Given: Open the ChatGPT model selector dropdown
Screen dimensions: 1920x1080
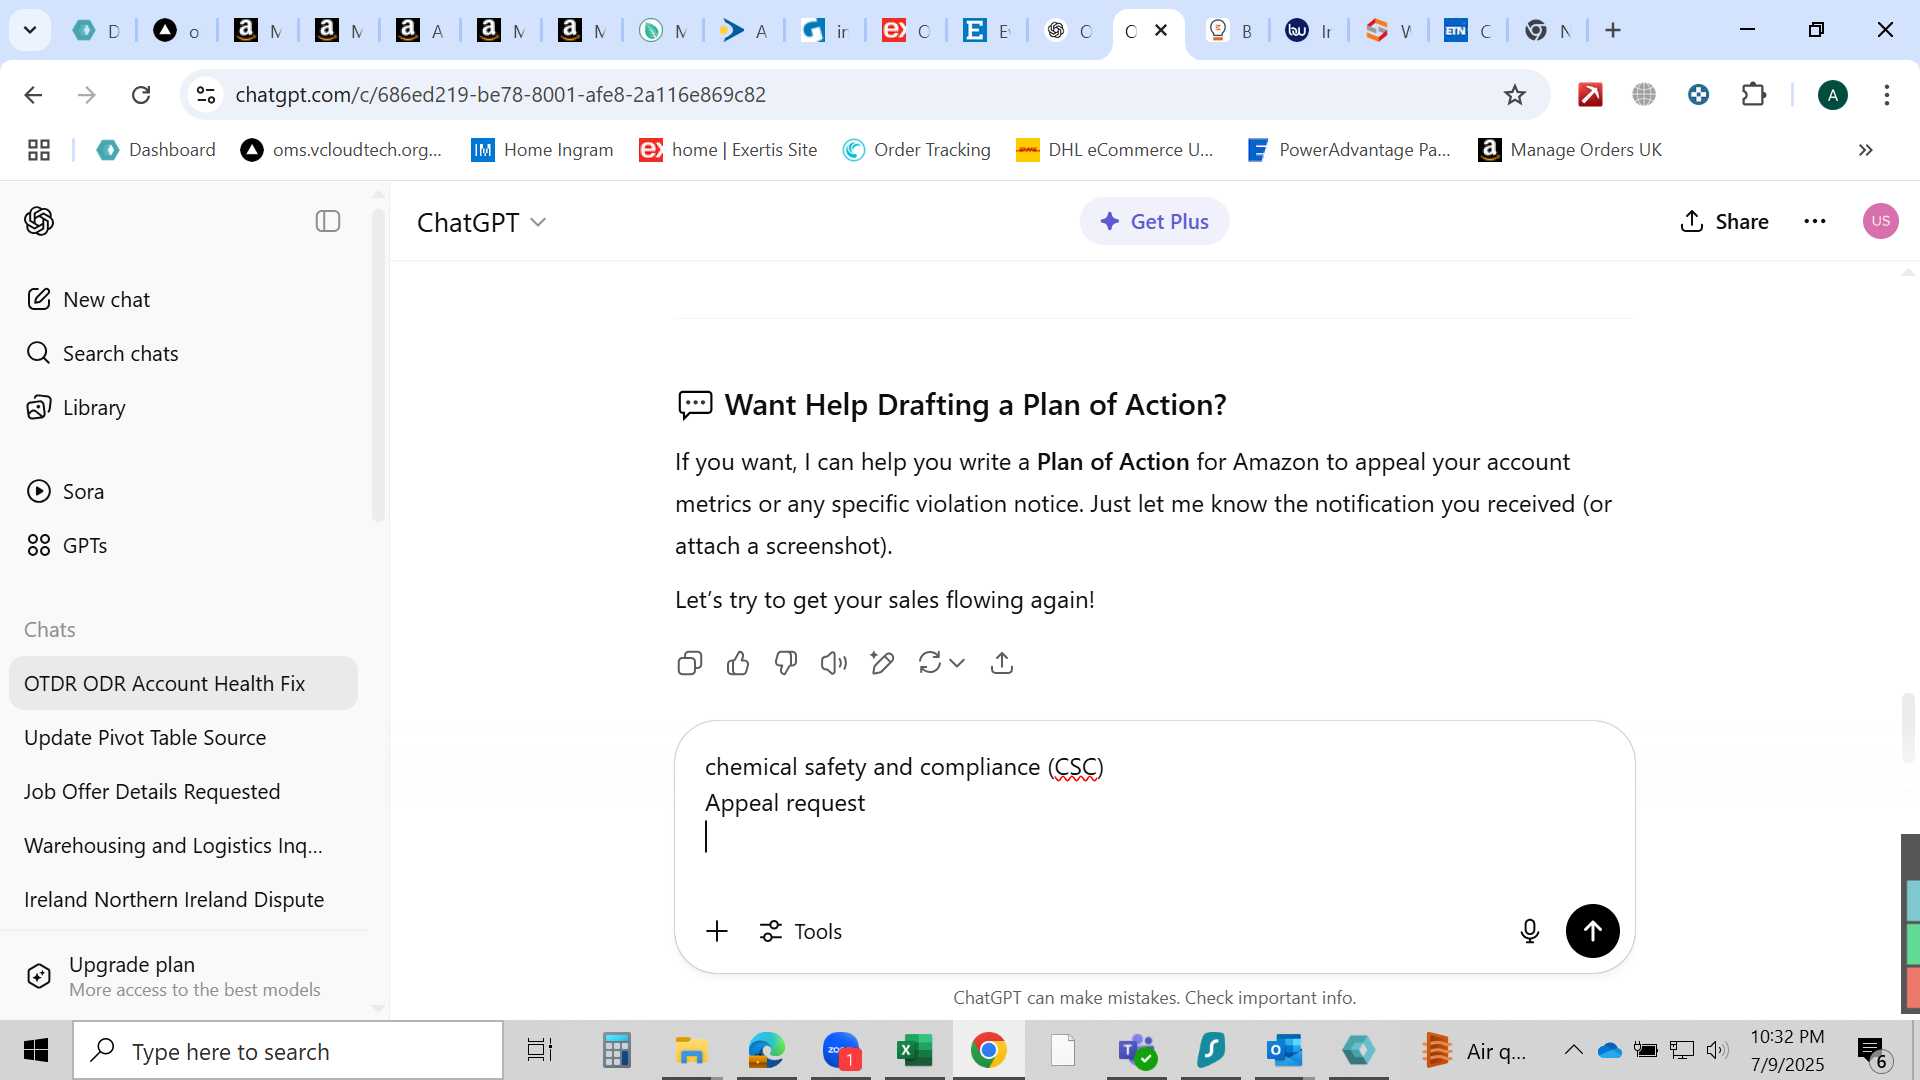Looking at the screenshot, I should pyautogui.click(x=482, y=222).
